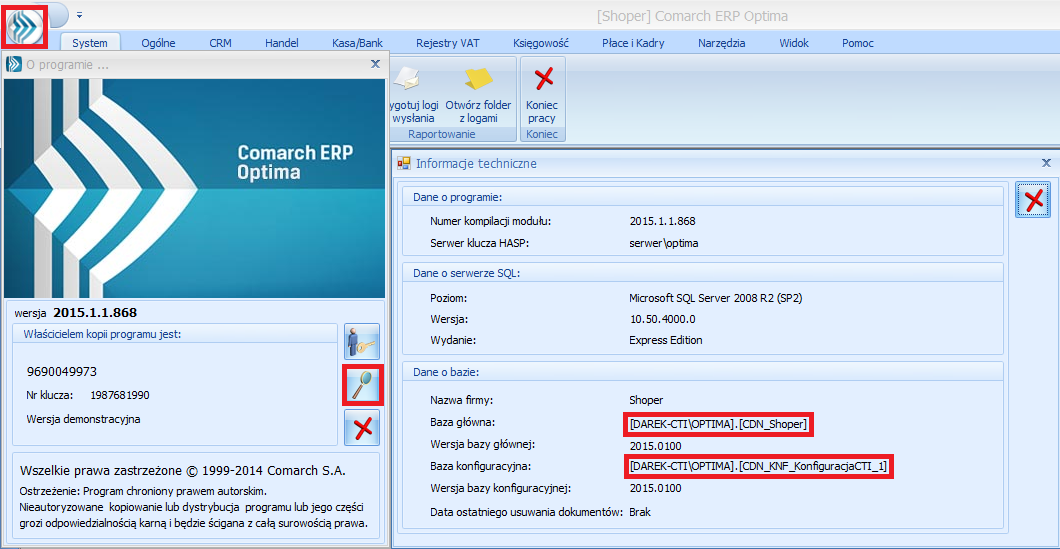Open the Księgowość ribbon tab
The height and width of the screenshot is (549, 1060).
coord(541,43)
